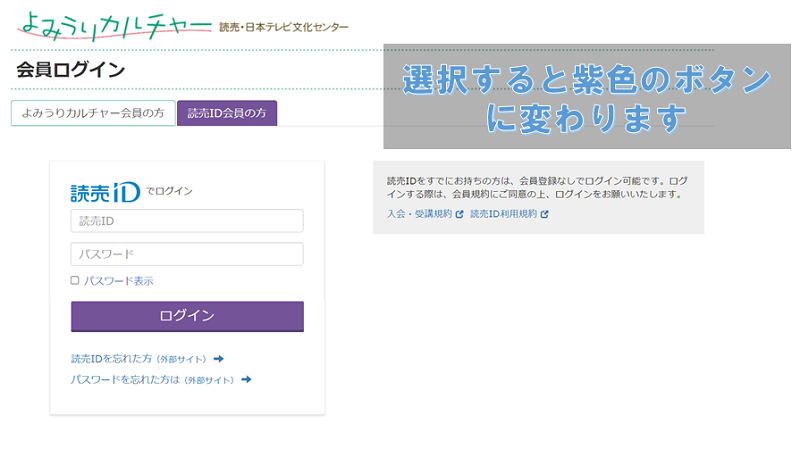Click the パスワード表示 label text
The width and height of the screenshot is (800, 449).
tap(118, 281)
